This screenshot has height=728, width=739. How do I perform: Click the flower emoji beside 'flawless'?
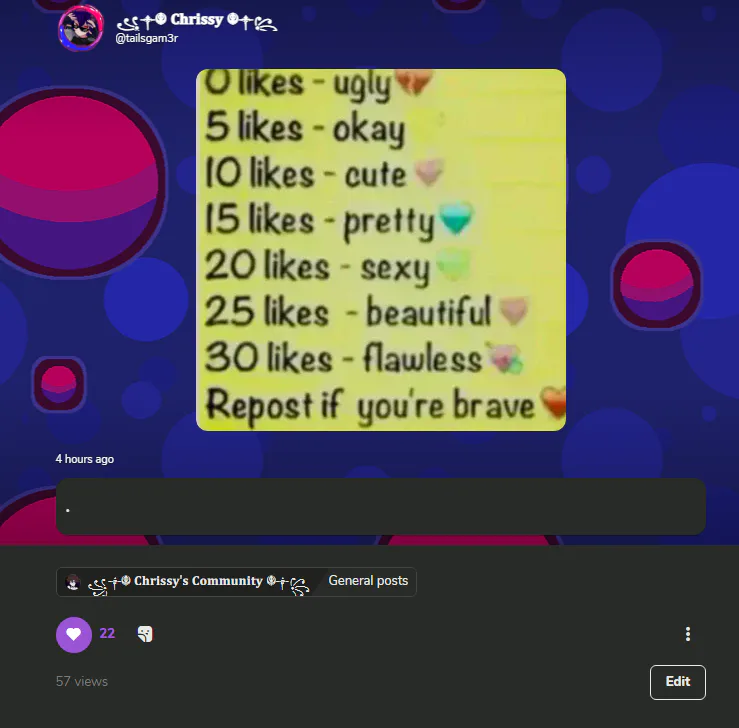click(x=505, y=359)
